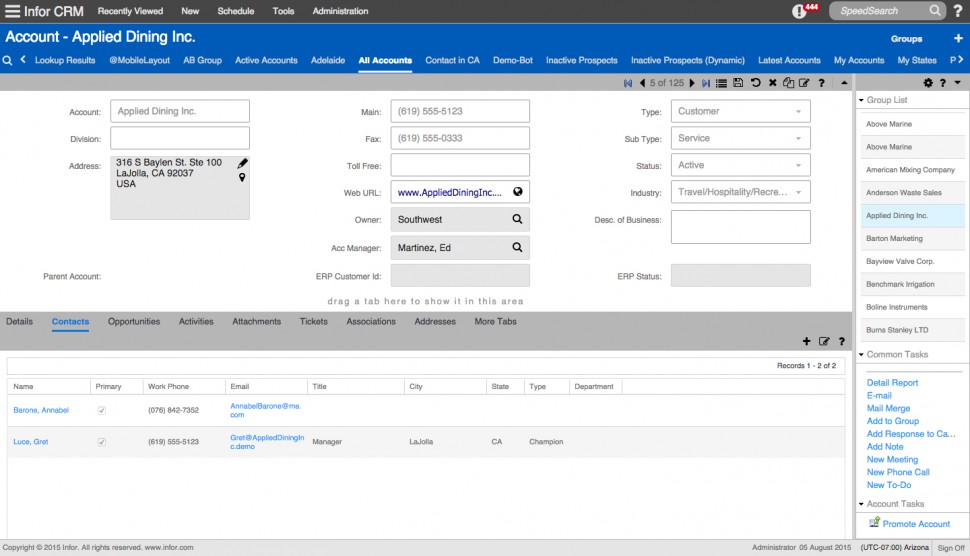Screen dimensions: 970x556
Task: Click the Toll Free input field
Action: coord(460,165)
